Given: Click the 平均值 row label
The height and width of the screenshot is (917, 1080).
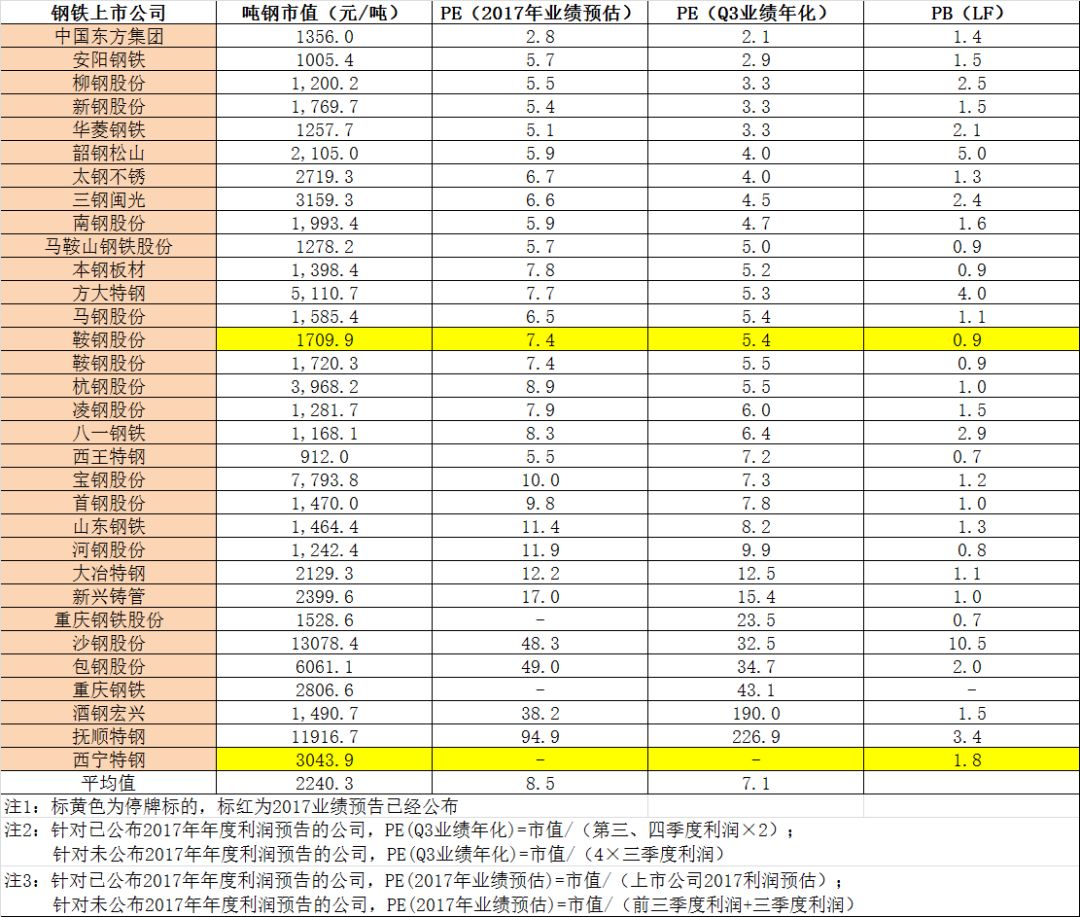Looking at the screenshot, I should (108, 783).
